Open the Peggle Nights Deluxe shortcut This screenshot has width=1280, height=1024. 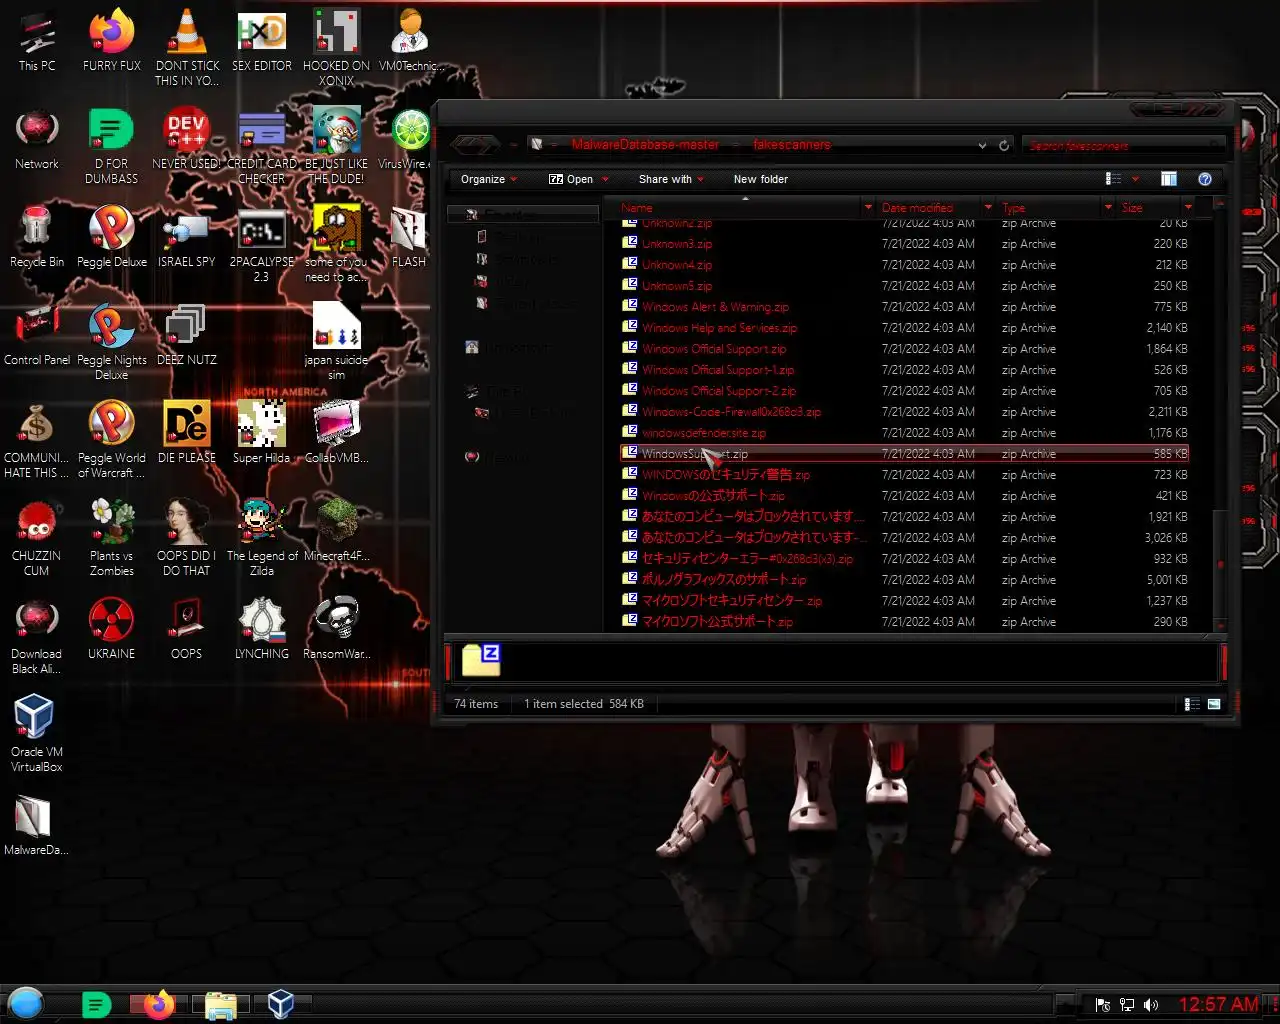[x=112, y=342]
